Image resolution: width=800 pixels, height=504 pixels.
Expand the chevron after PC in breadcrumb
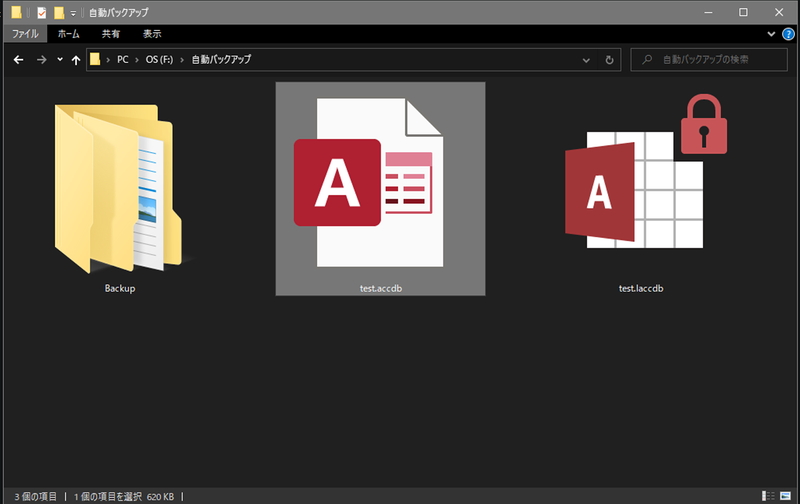(x=137, y=60)
